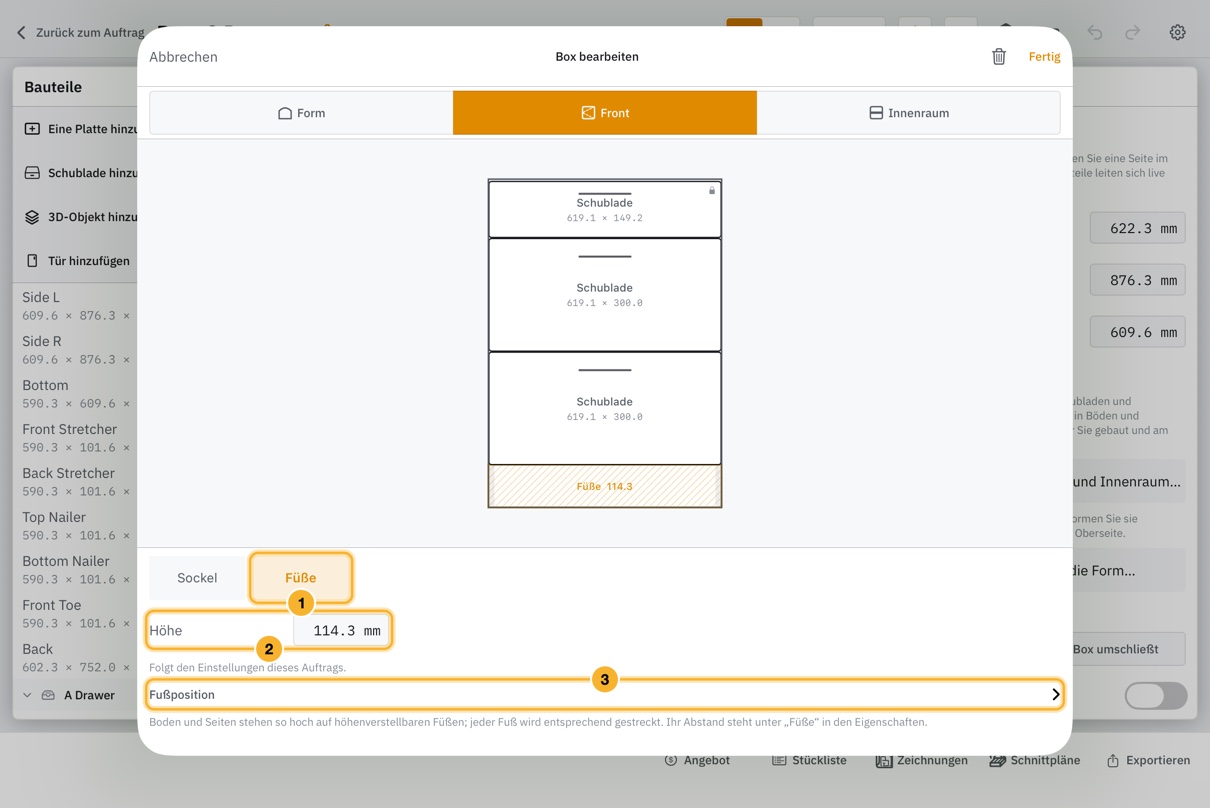Select the Füße 114.3 area in the preview
Viewport: 1210px width, 808px height.
(605, 486)
